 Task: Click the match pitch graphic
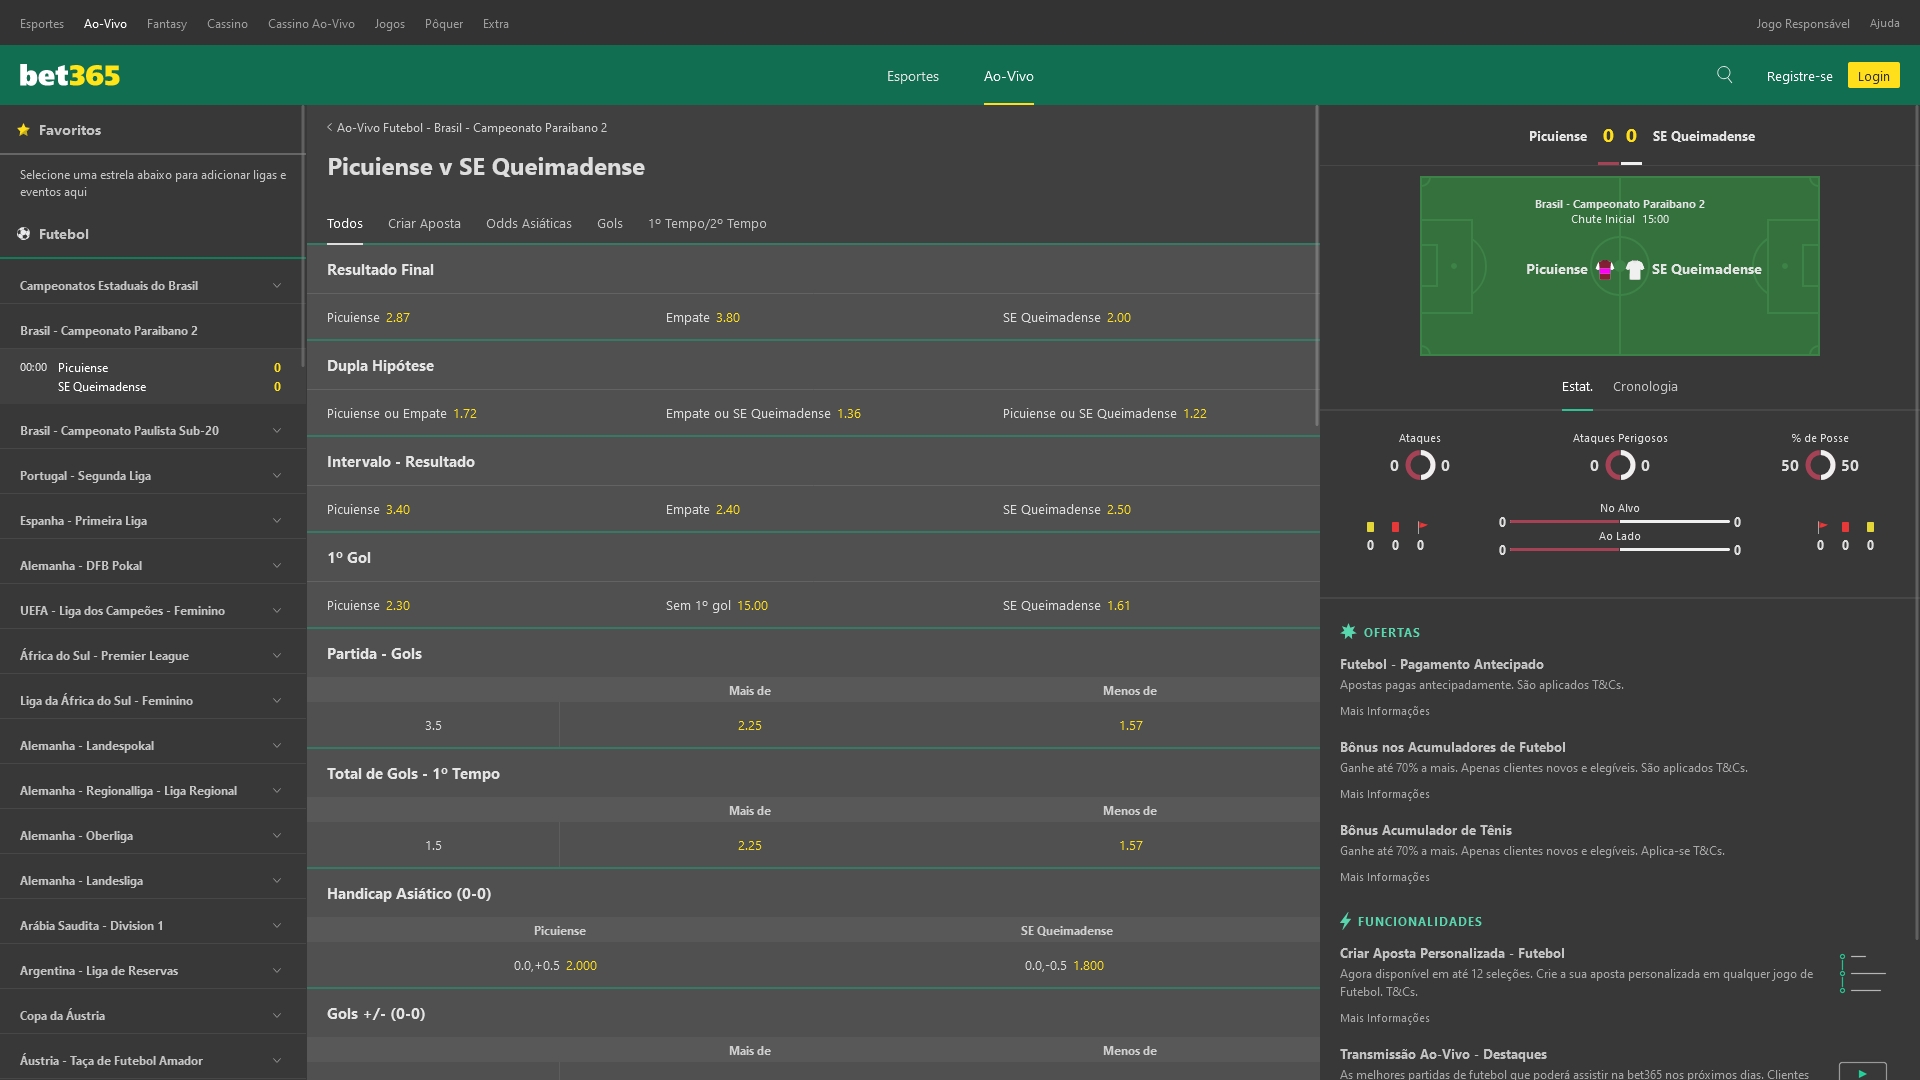[1619, 266]
